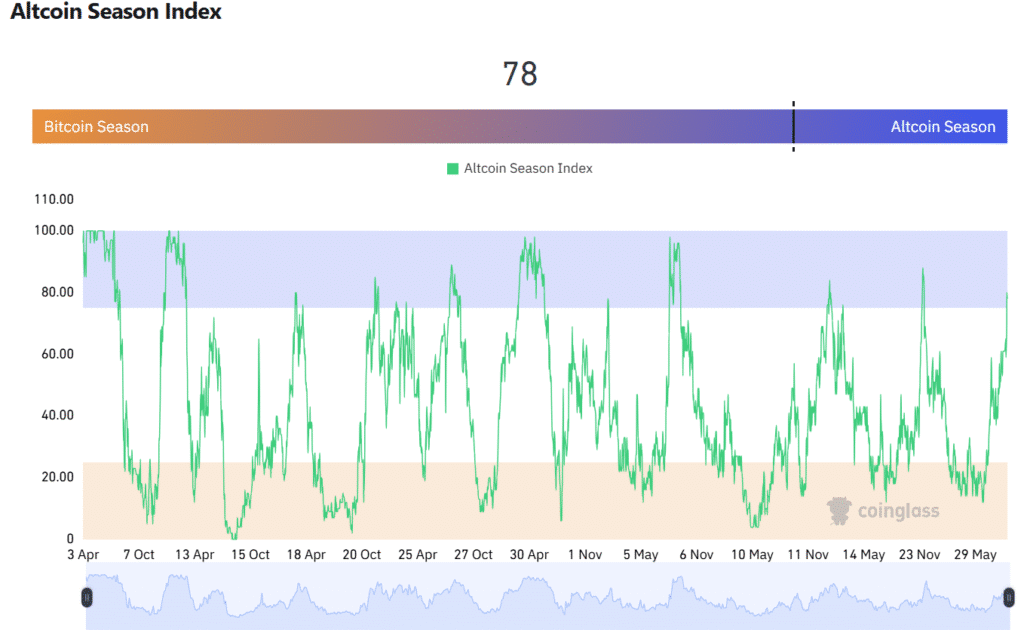Select the 30 Apr x-axis label

point(529,555)
